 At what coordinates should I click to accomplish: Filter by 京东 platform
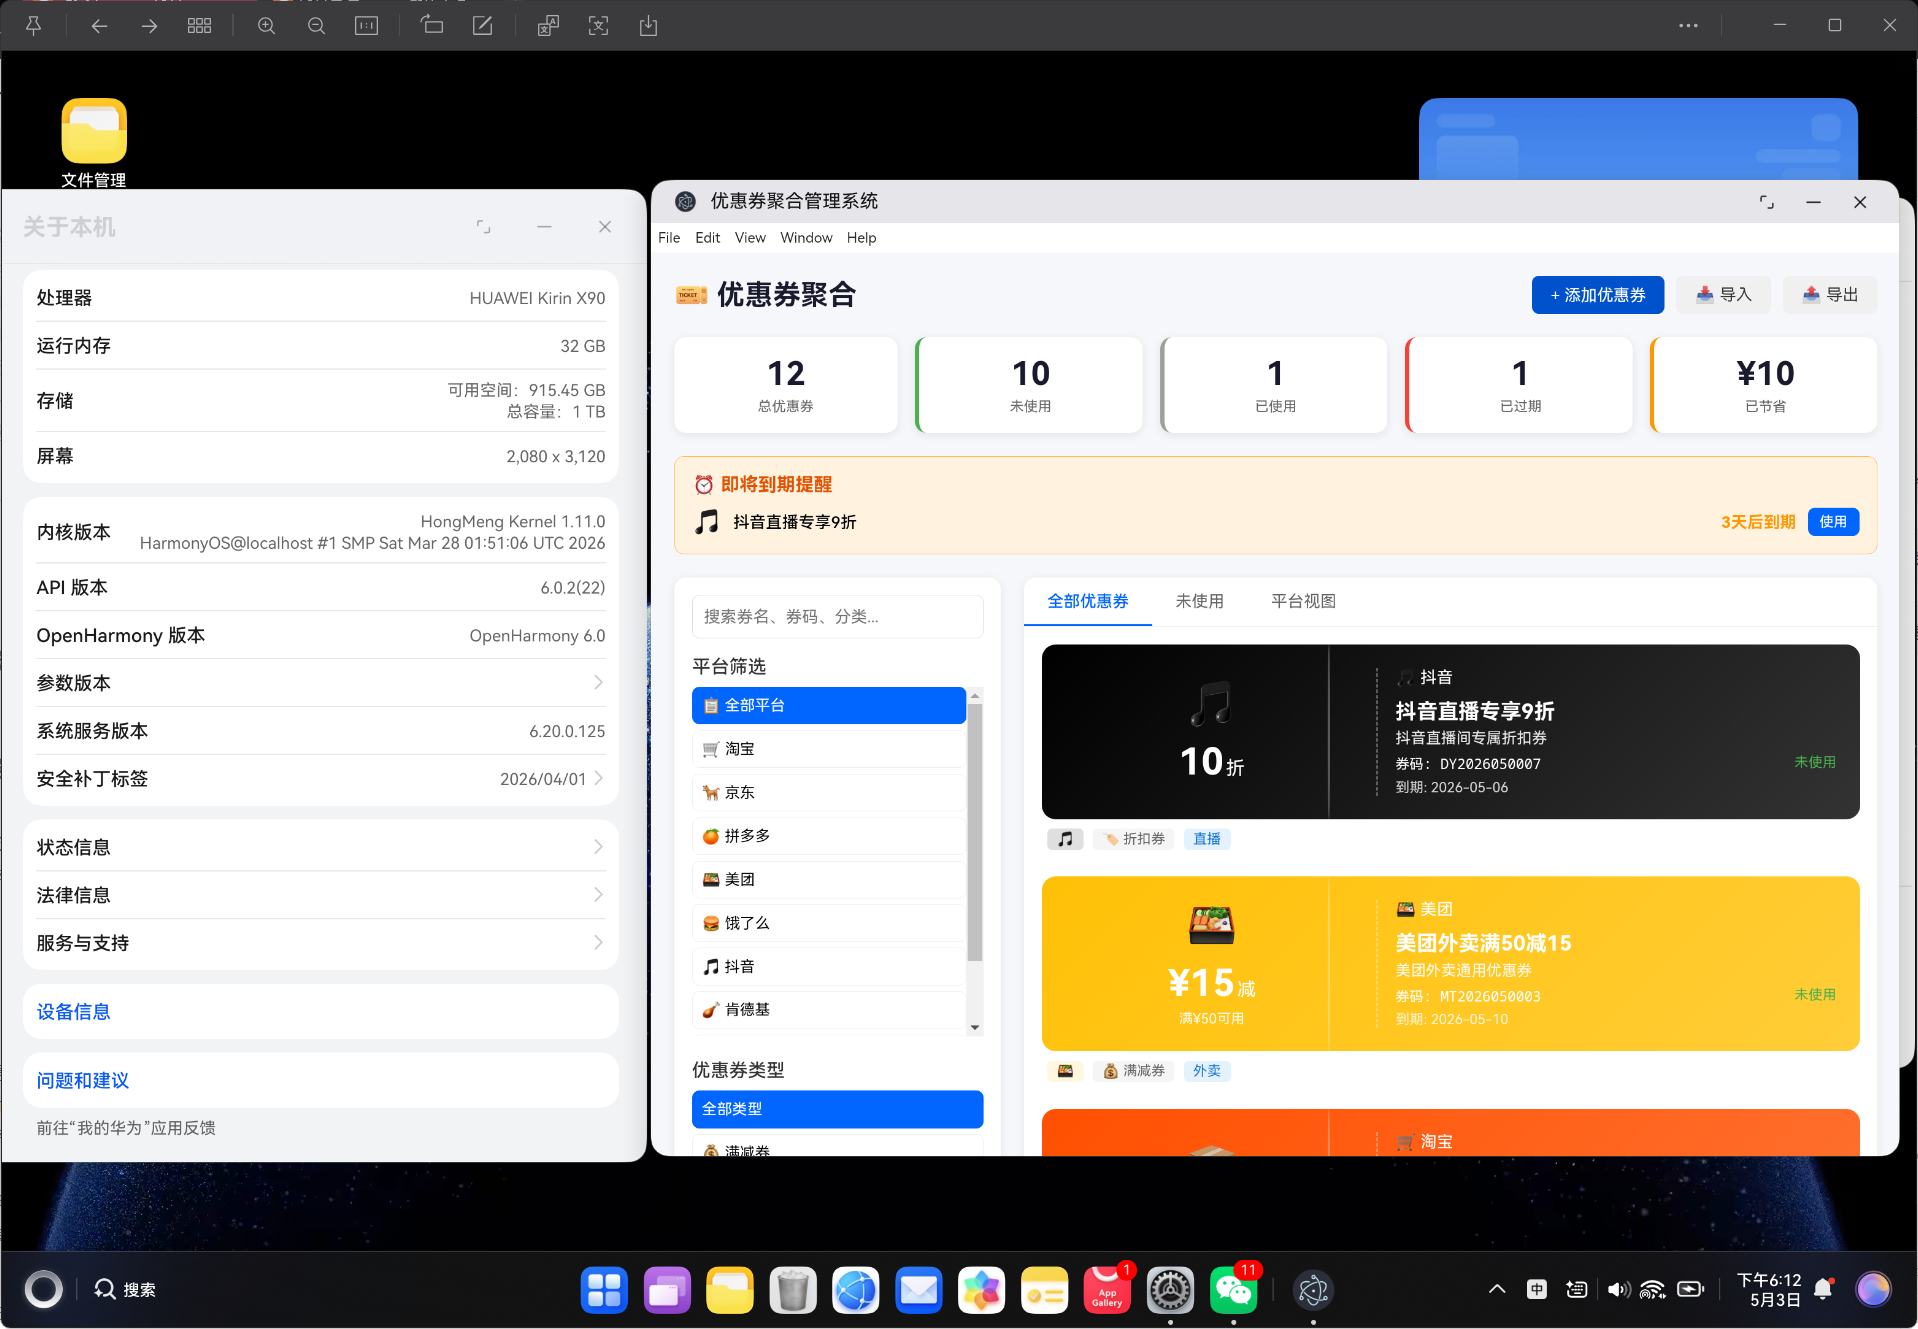pyautogui.click(x=828, y=793)
